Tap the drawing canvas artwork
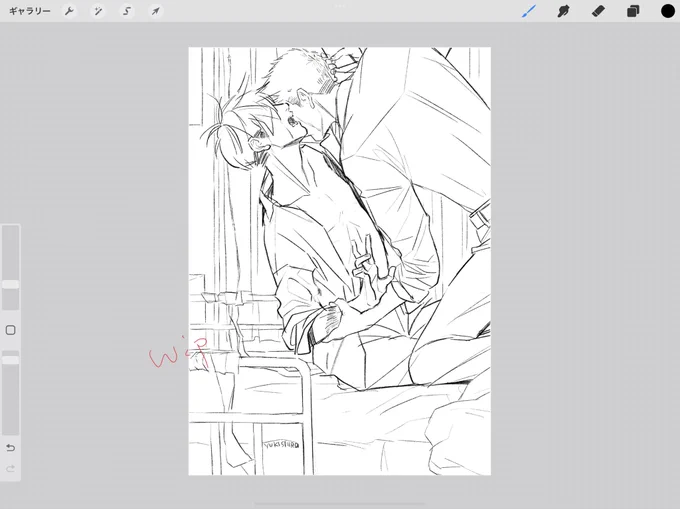The height and width of the screenshot is (509, 680). (340, 261)
